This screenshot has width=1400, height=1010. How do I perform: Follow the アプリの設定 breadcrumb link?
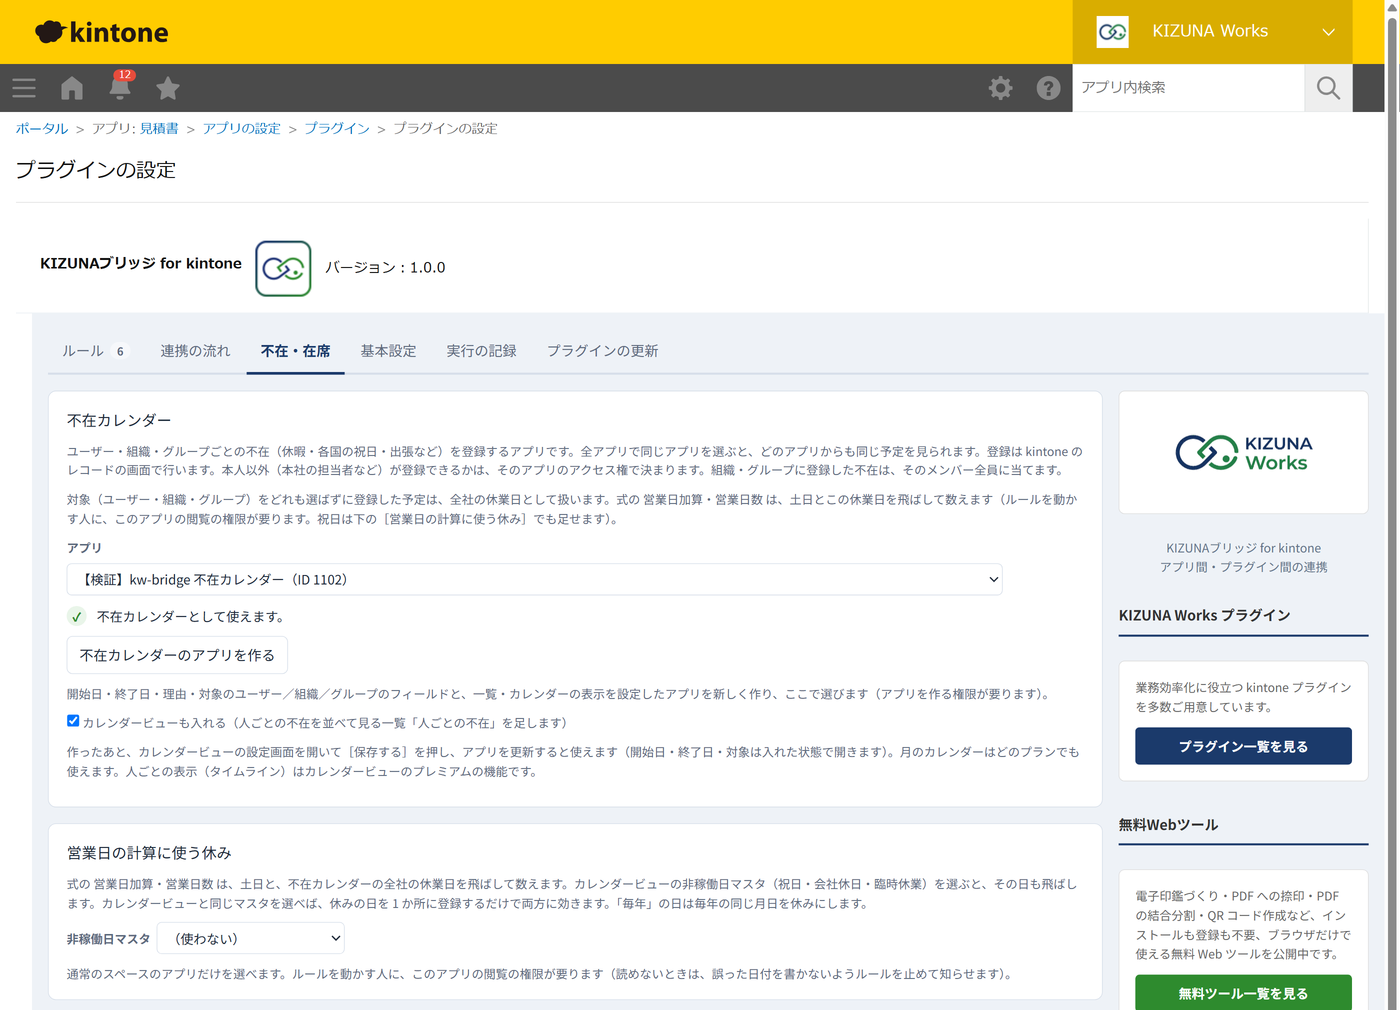coord(241,129)
